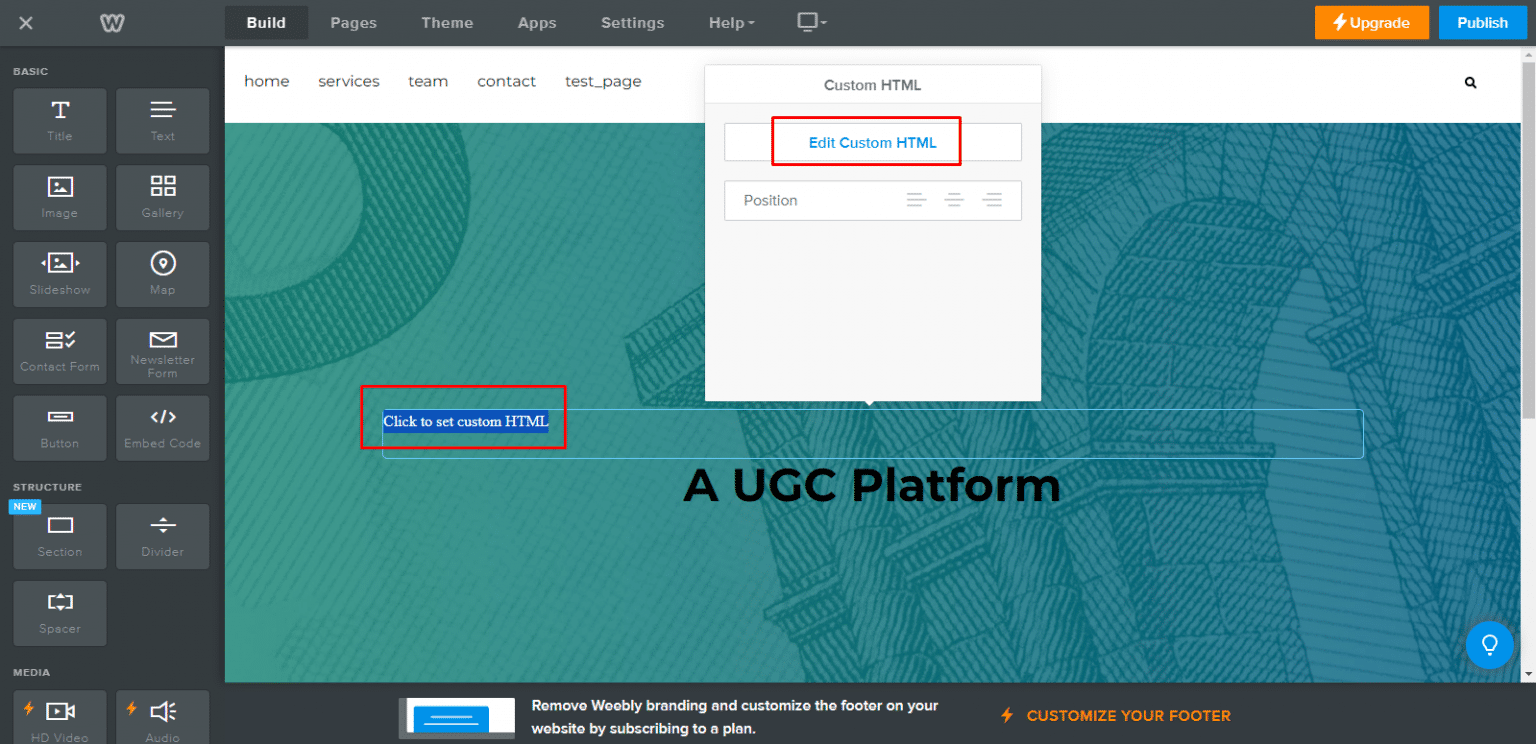Select the Title element in the sidebar
The image size is (1536, 744).
pos(59,120)
